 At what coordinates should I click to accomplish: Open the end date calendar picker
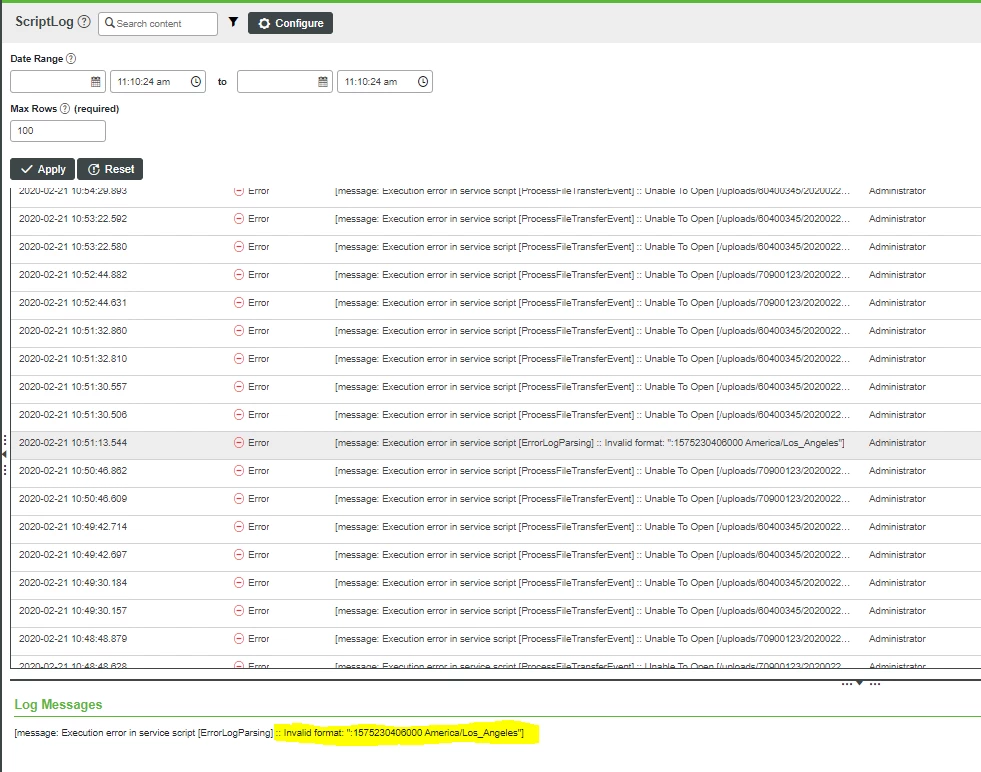[x=322, y=81]
